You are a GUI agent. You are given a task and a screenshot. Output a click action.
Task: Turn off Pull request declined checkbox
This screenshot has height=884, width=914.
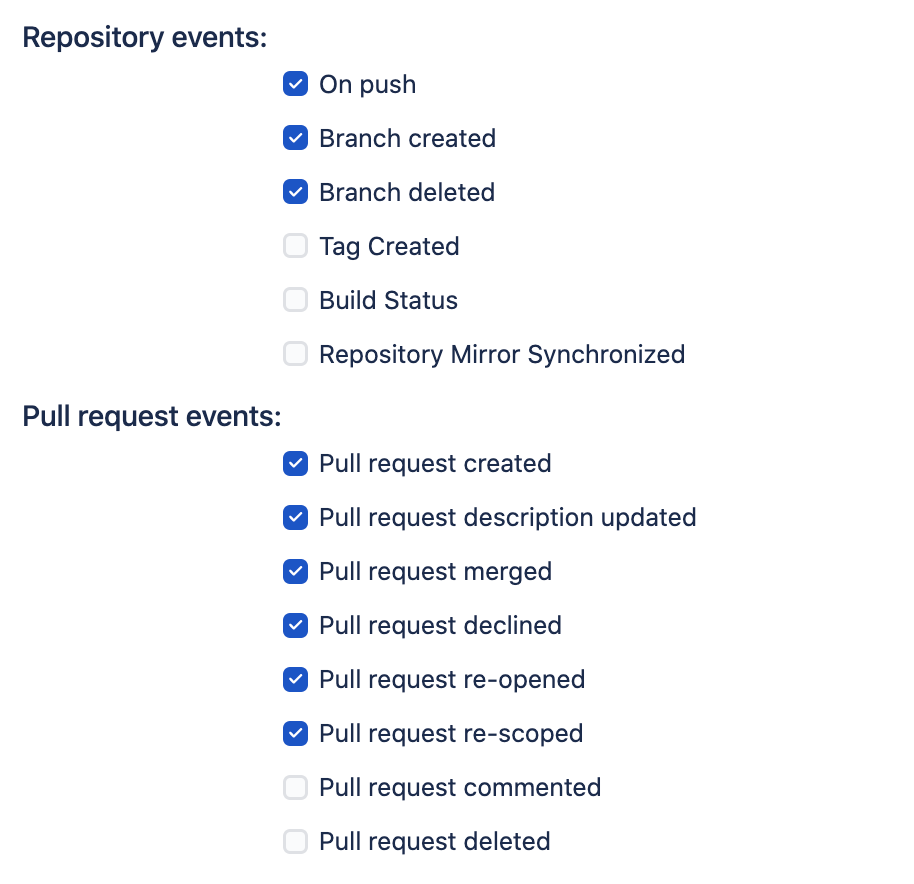click(295, 626)
